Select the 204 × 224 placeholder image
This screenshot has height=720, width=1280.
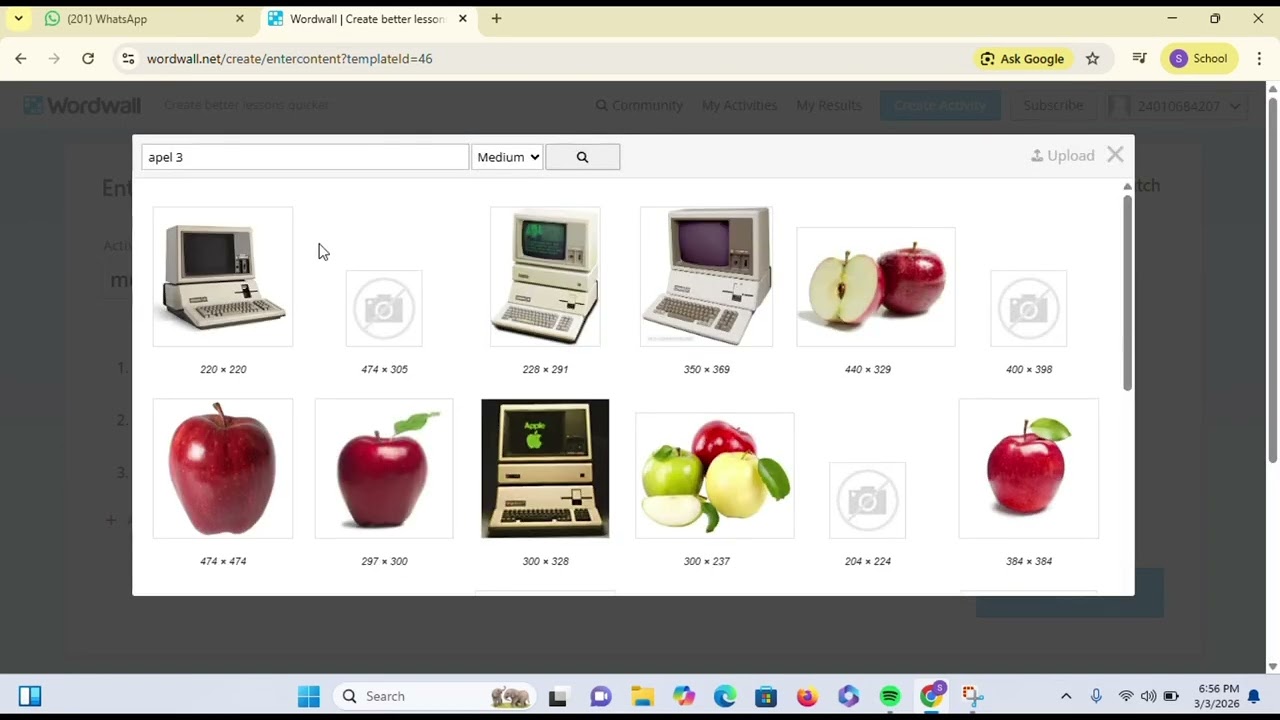click(x=868, y=500)
